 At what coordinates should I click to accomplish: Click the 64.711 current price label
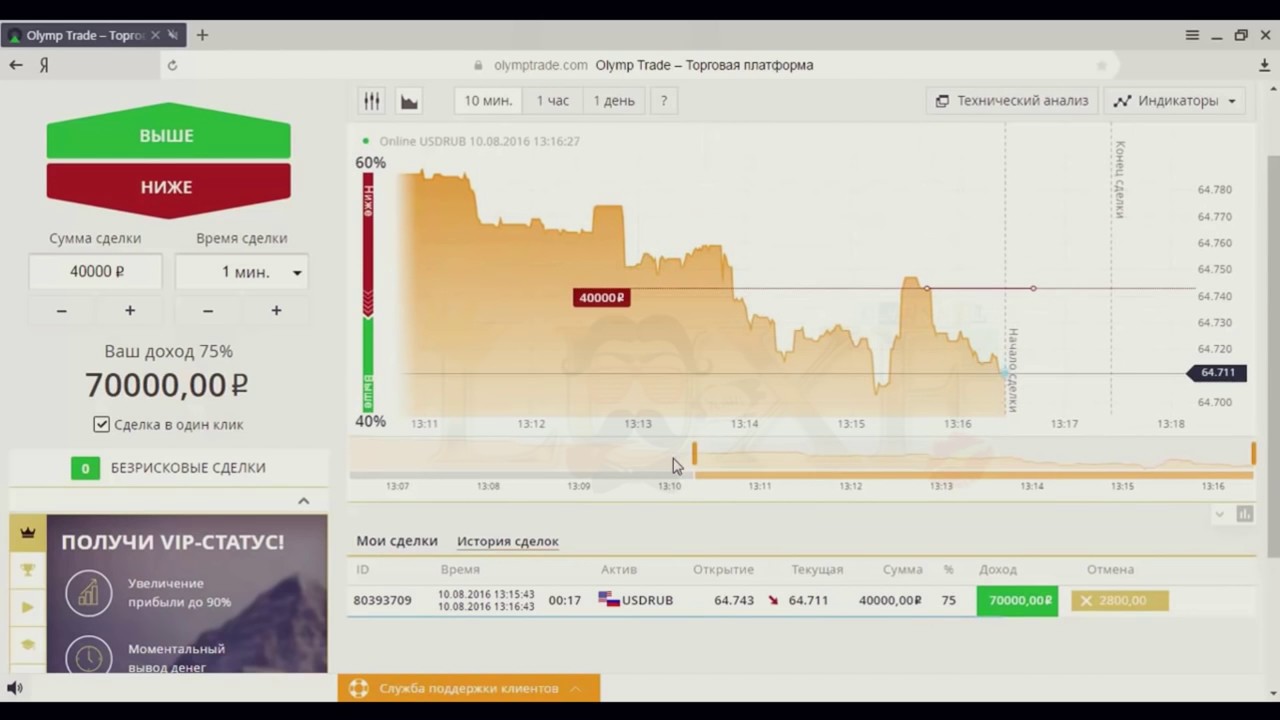[1217, 372]
